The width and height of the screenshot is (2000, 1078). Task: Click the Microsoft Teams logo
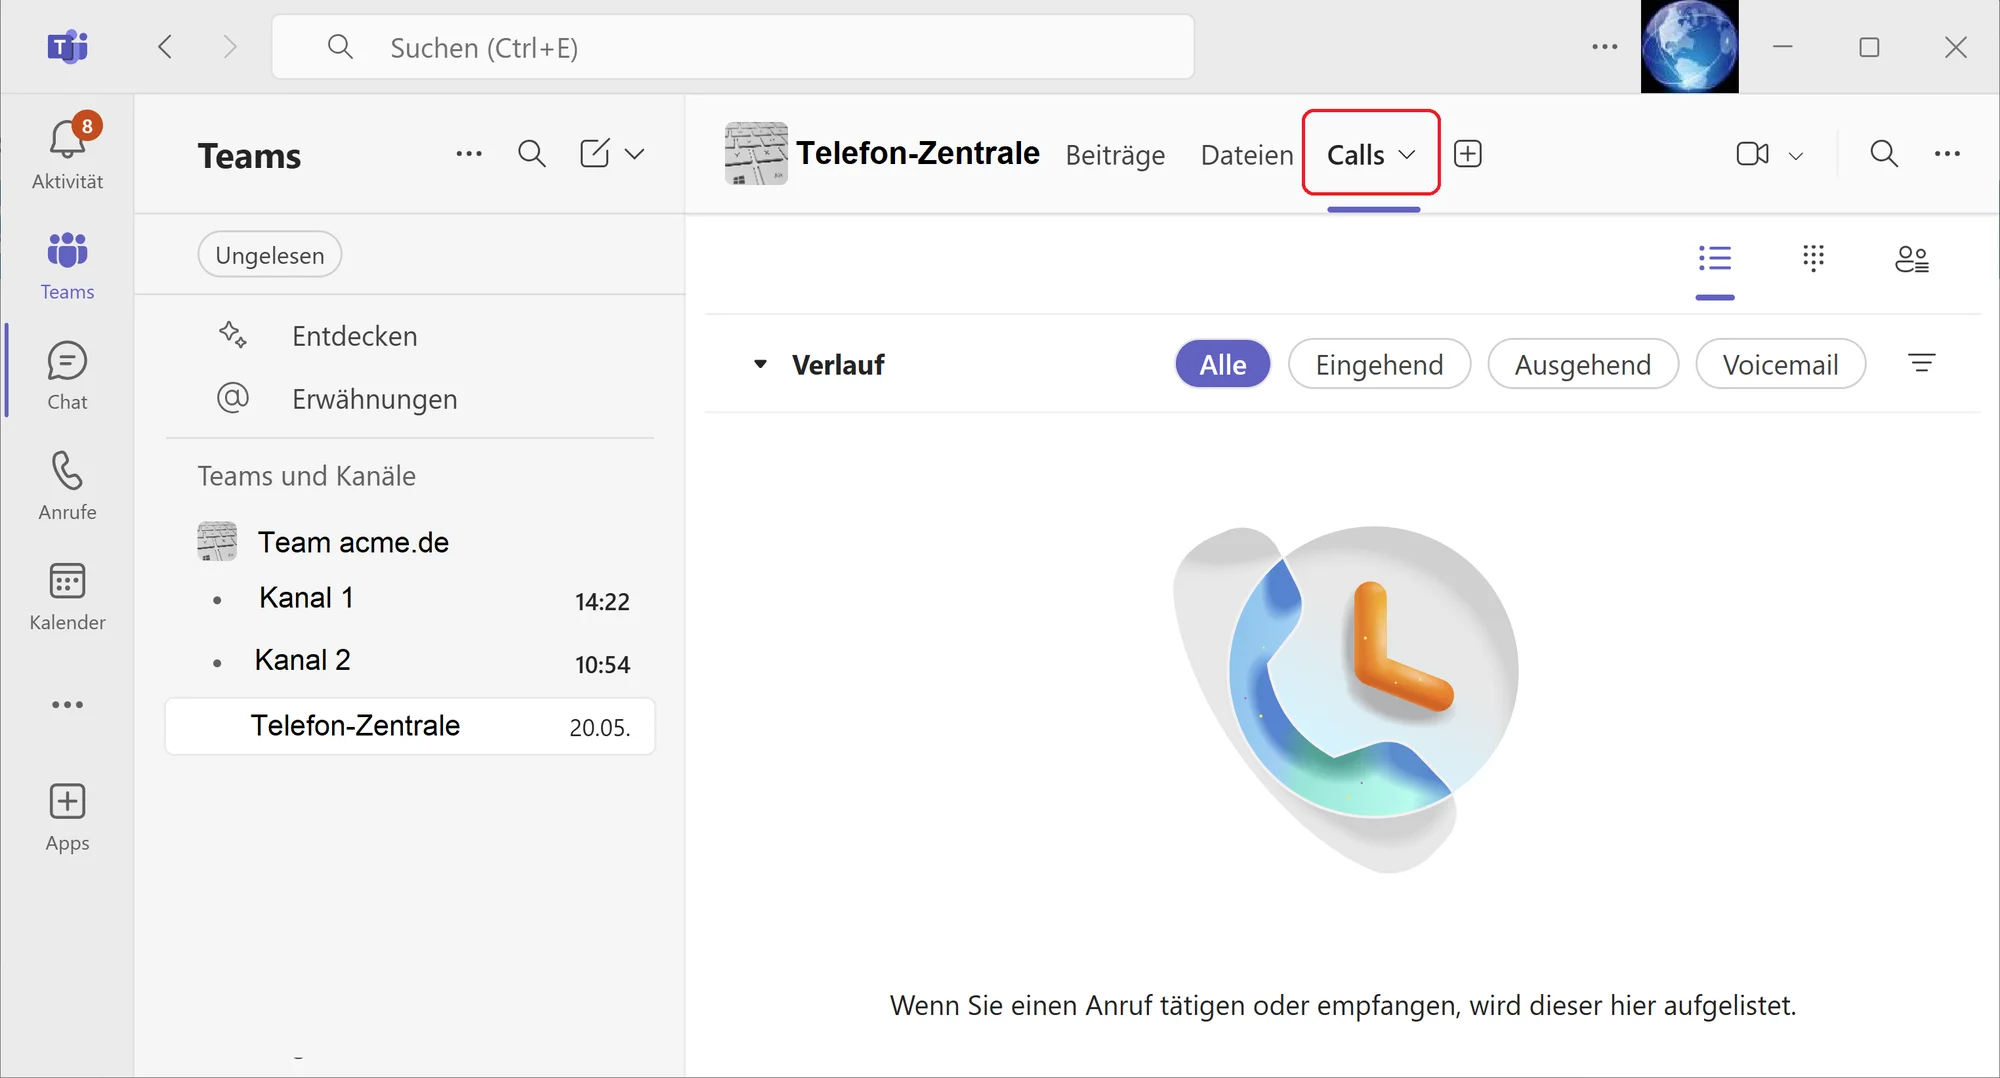click(x=67, y=47)
